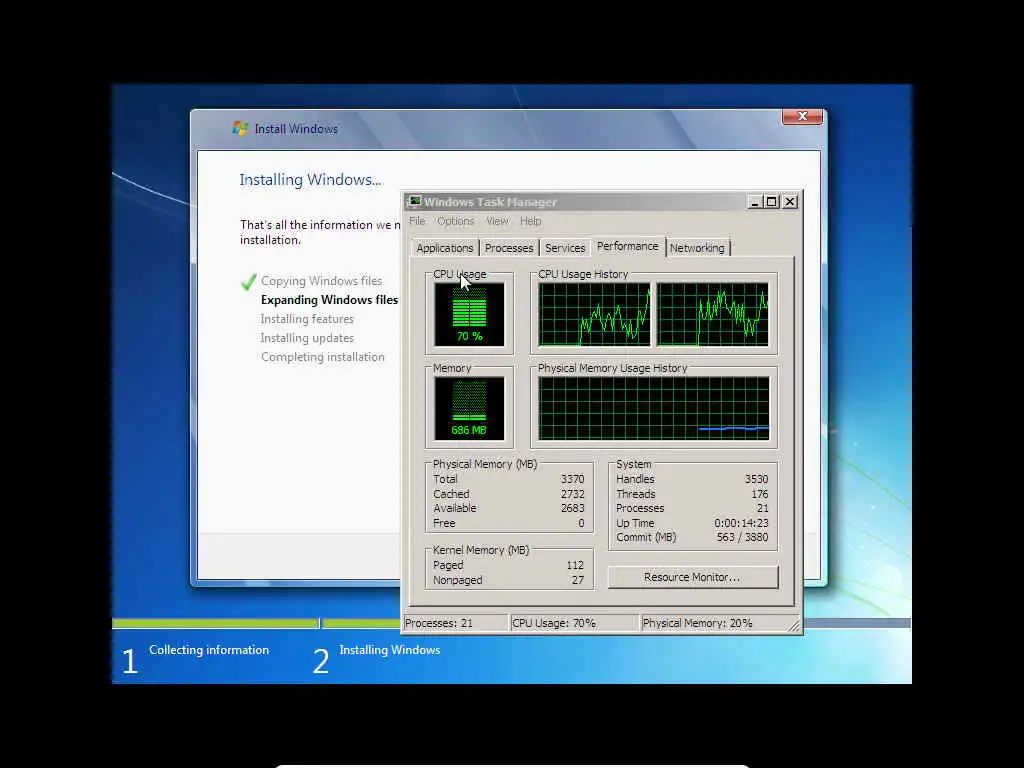Click the Handles value 3530

tap(757, 479)
